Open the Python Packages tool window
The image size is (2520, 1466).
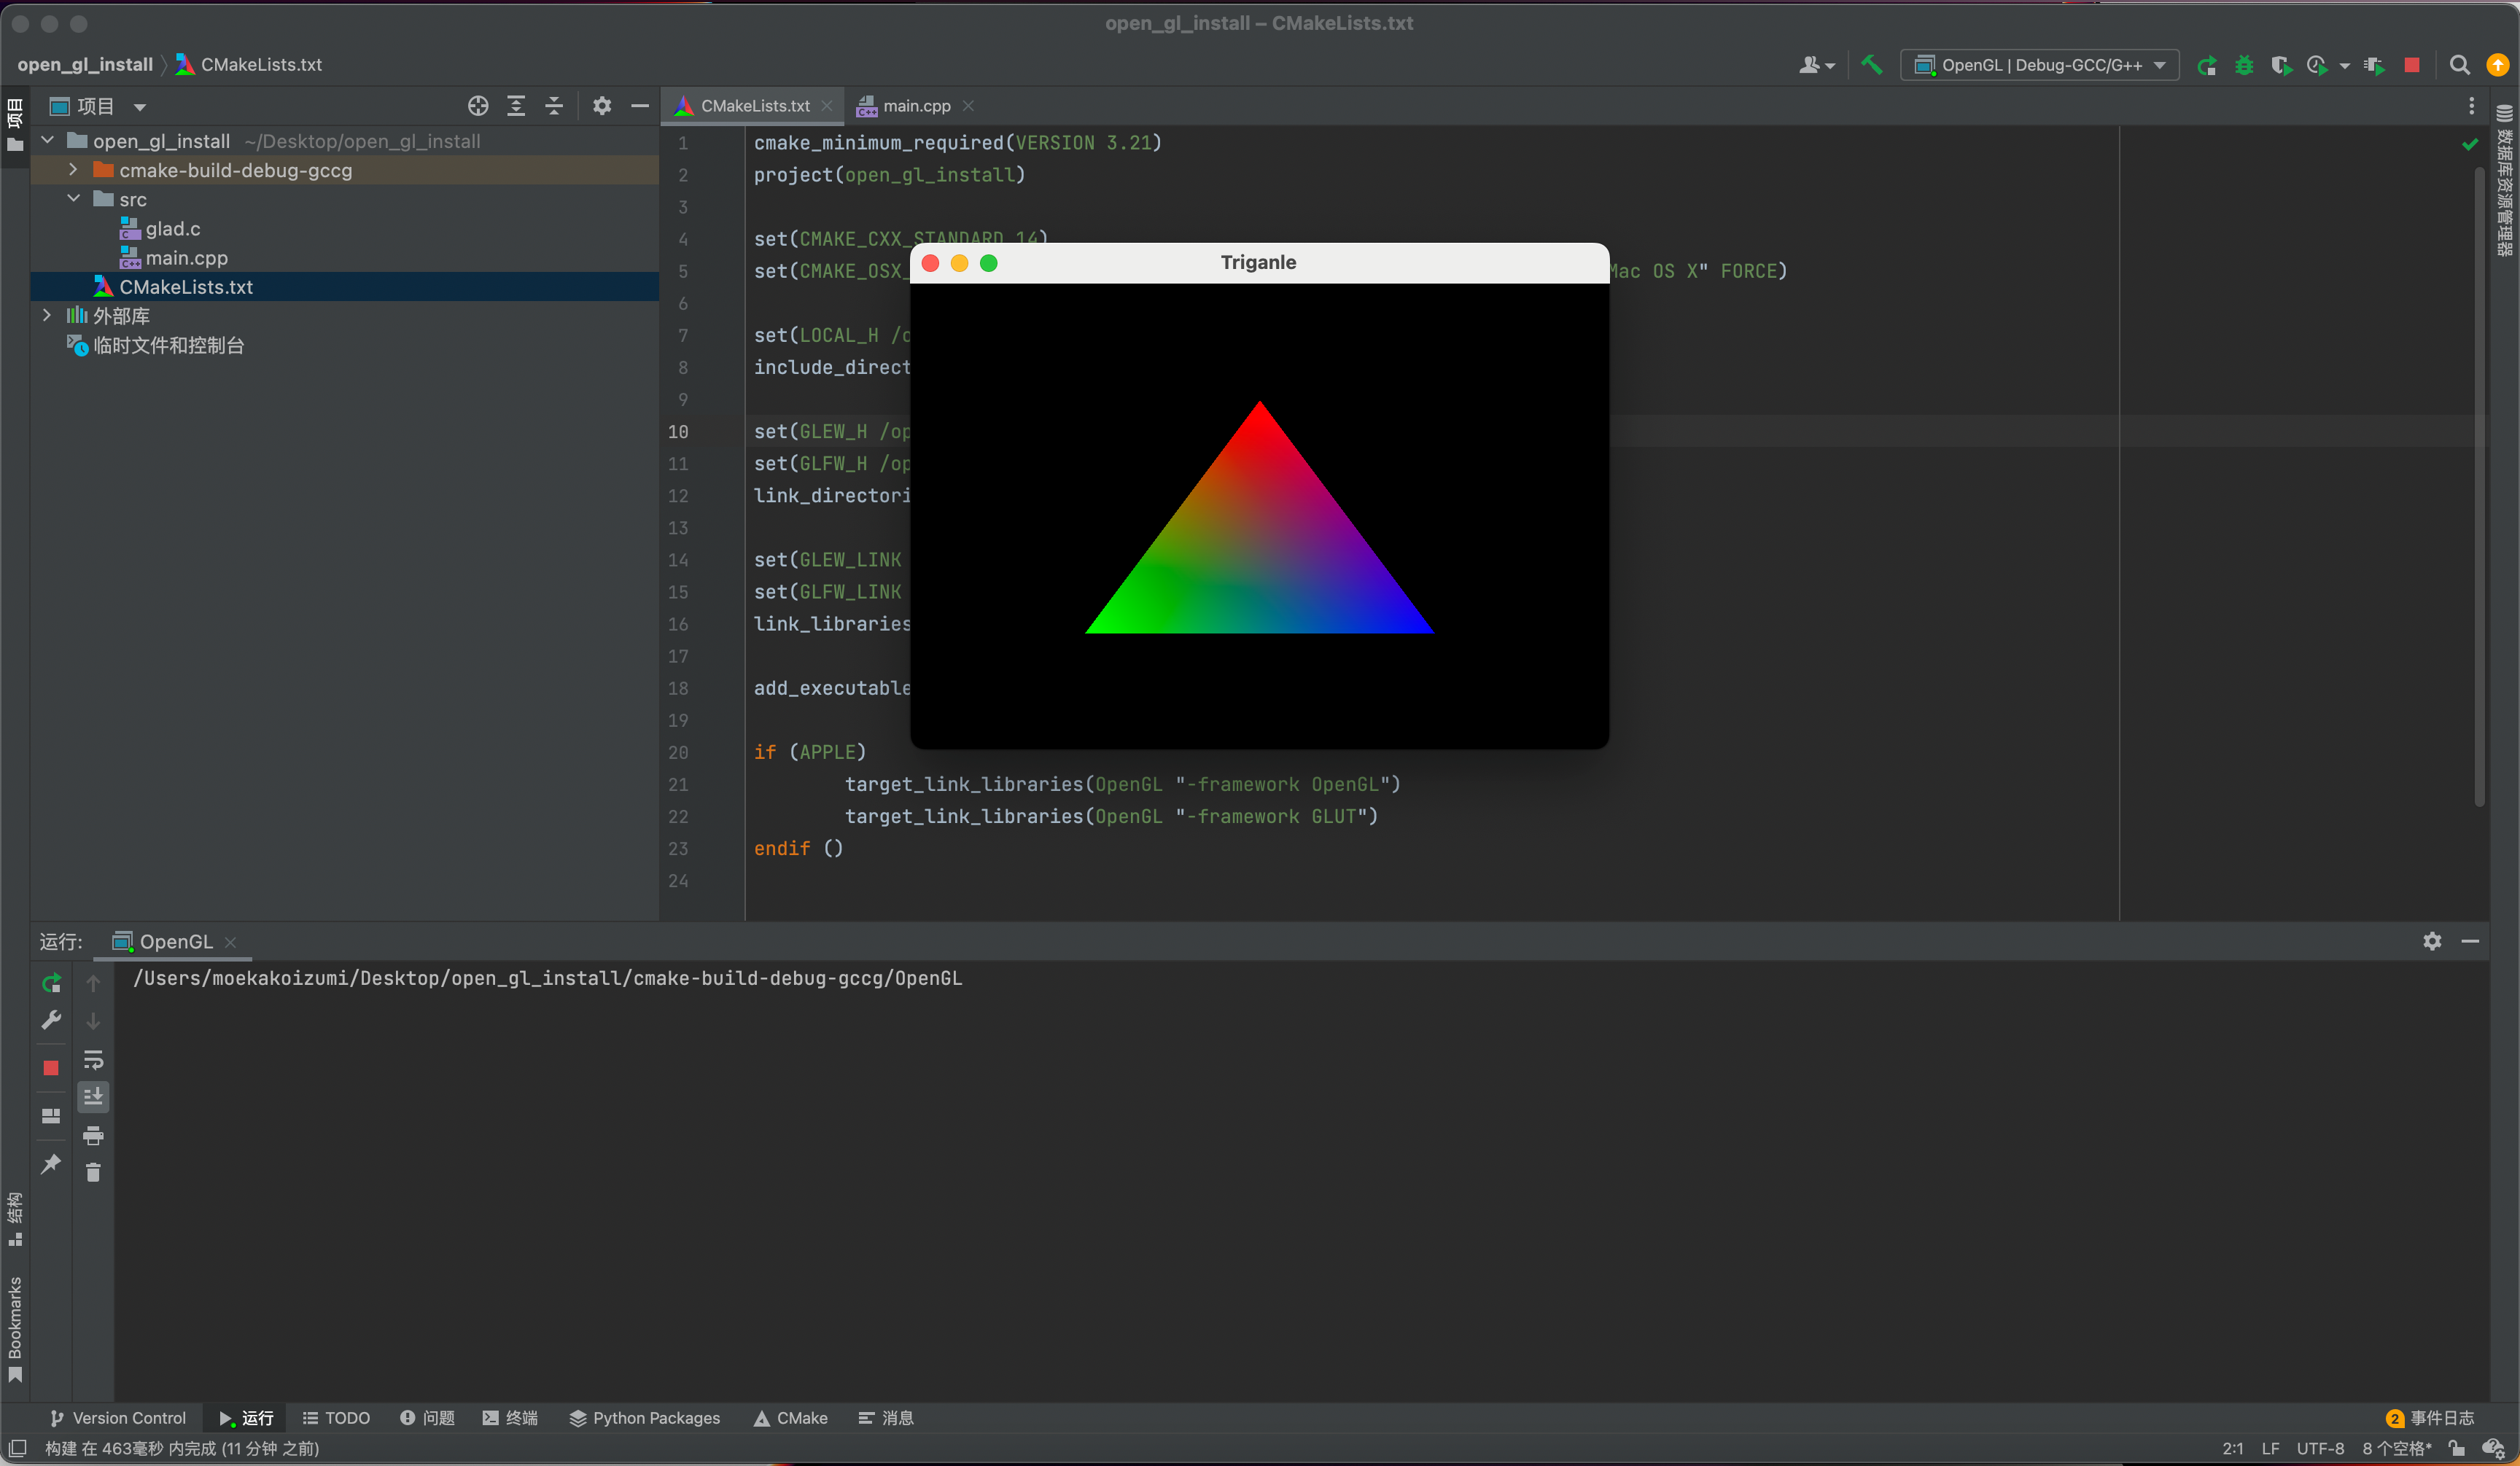[x=645, y=1418]
